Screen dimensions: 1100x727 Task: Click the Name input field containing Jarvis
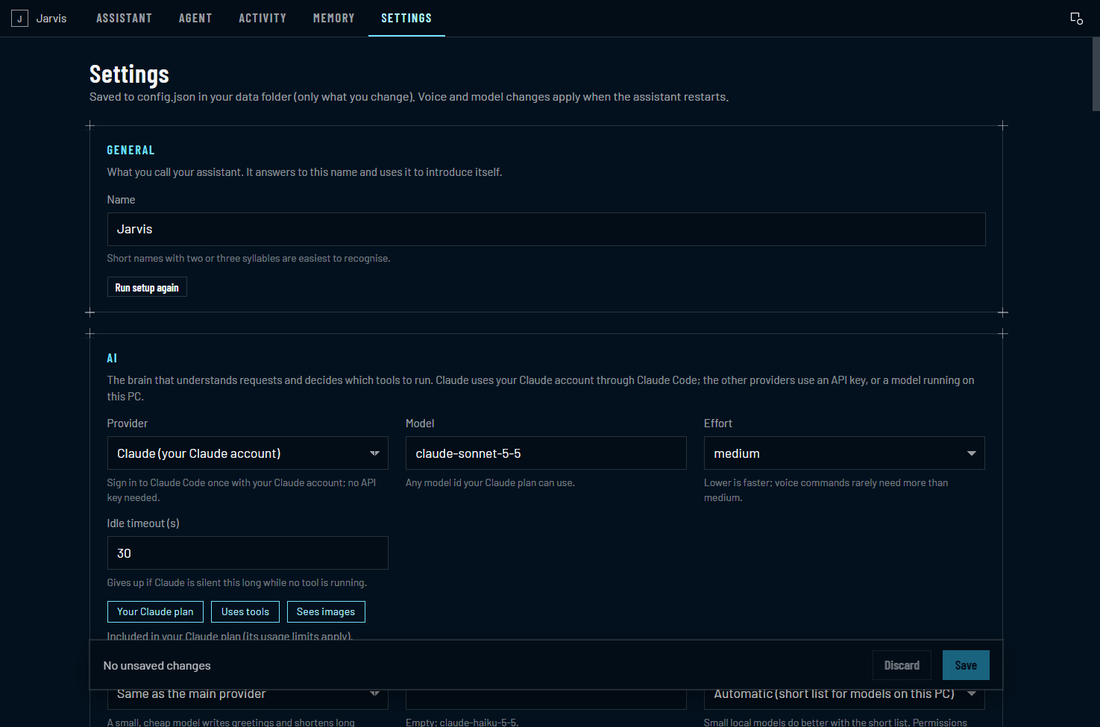coord(546,229)
